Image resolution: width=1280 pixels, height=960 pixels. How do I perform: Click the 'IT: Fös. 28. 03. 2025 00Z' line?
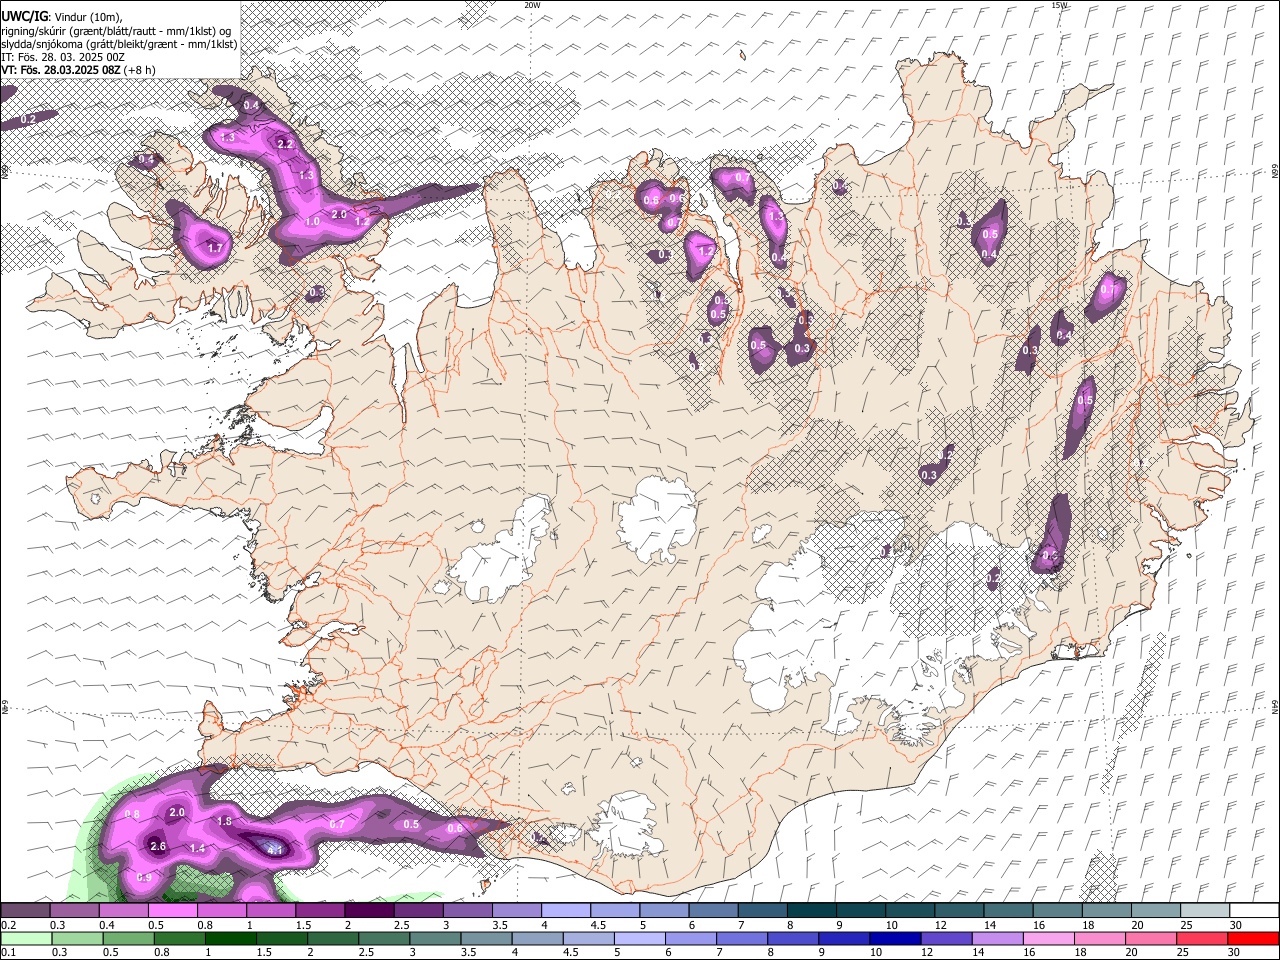[x=63, y=57]
